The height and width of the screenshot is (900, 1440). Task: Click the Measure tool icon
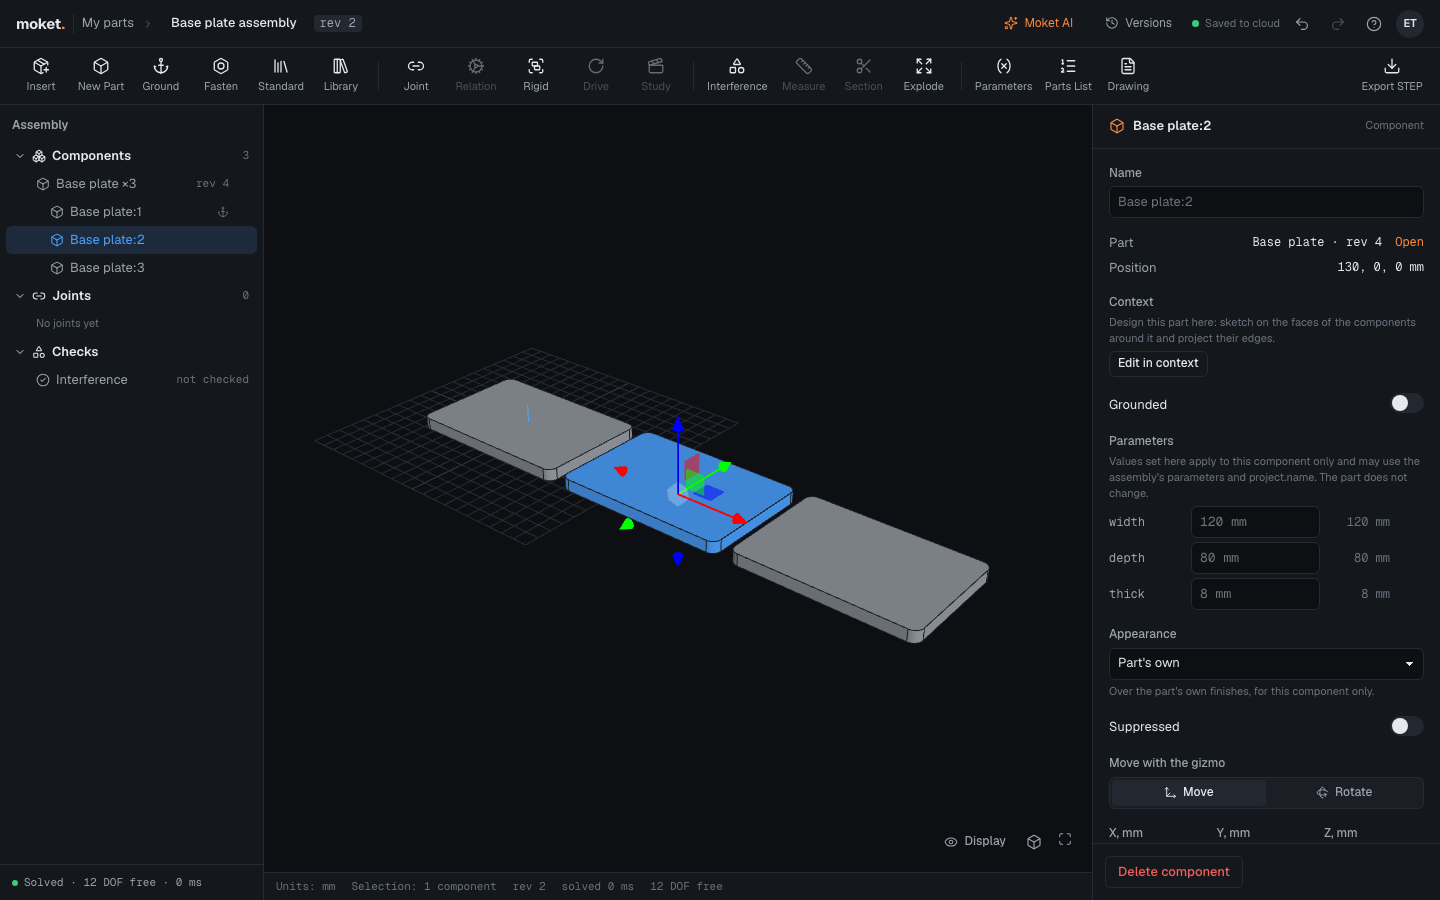[x=804, y=66]
